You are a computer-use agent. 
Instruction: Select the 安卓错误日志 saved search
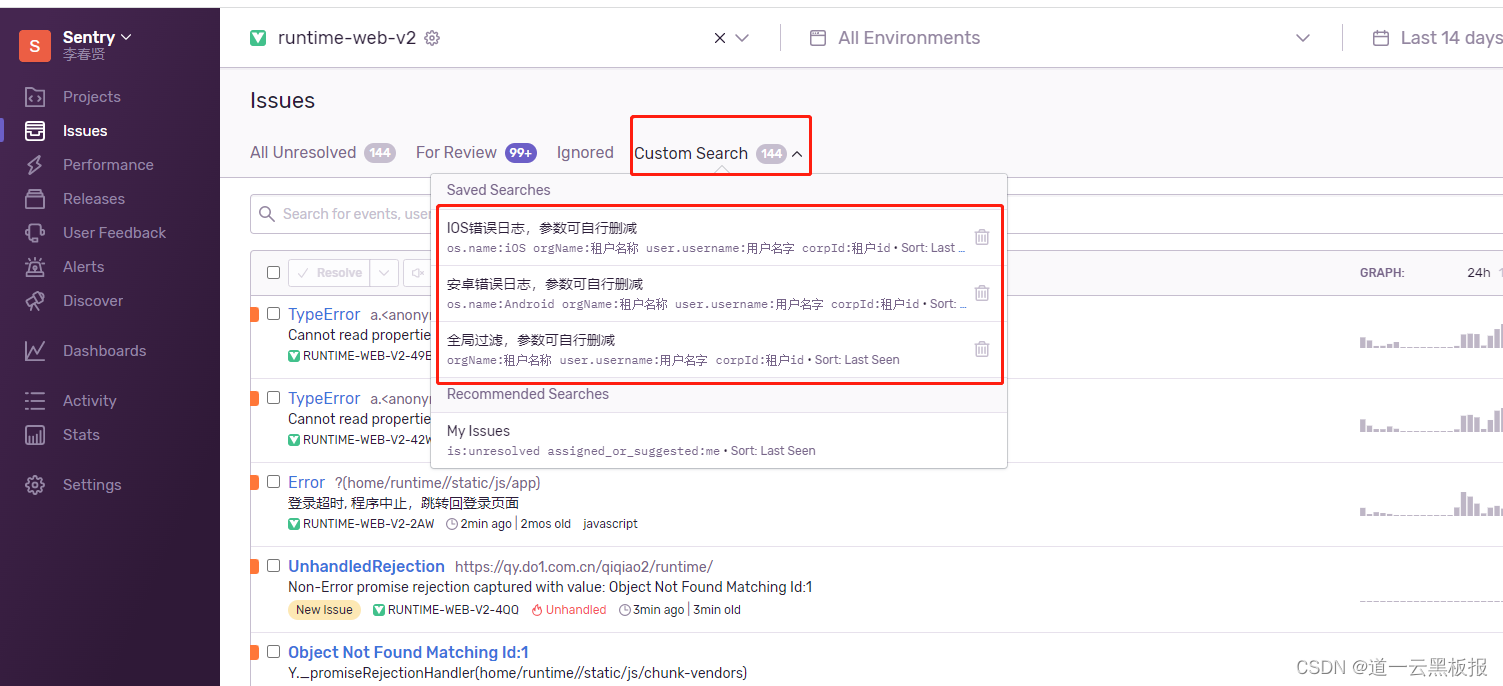coord(706,293)
